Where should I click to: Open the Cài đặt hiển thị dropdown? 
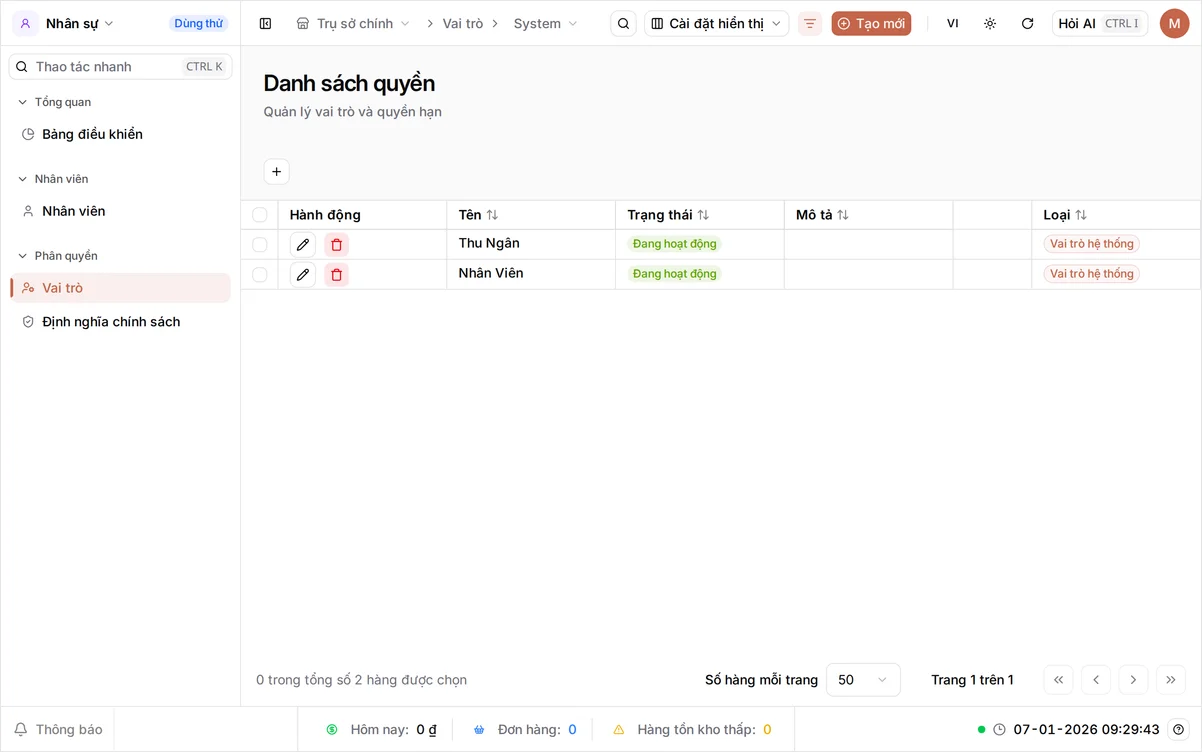point(716,23)
